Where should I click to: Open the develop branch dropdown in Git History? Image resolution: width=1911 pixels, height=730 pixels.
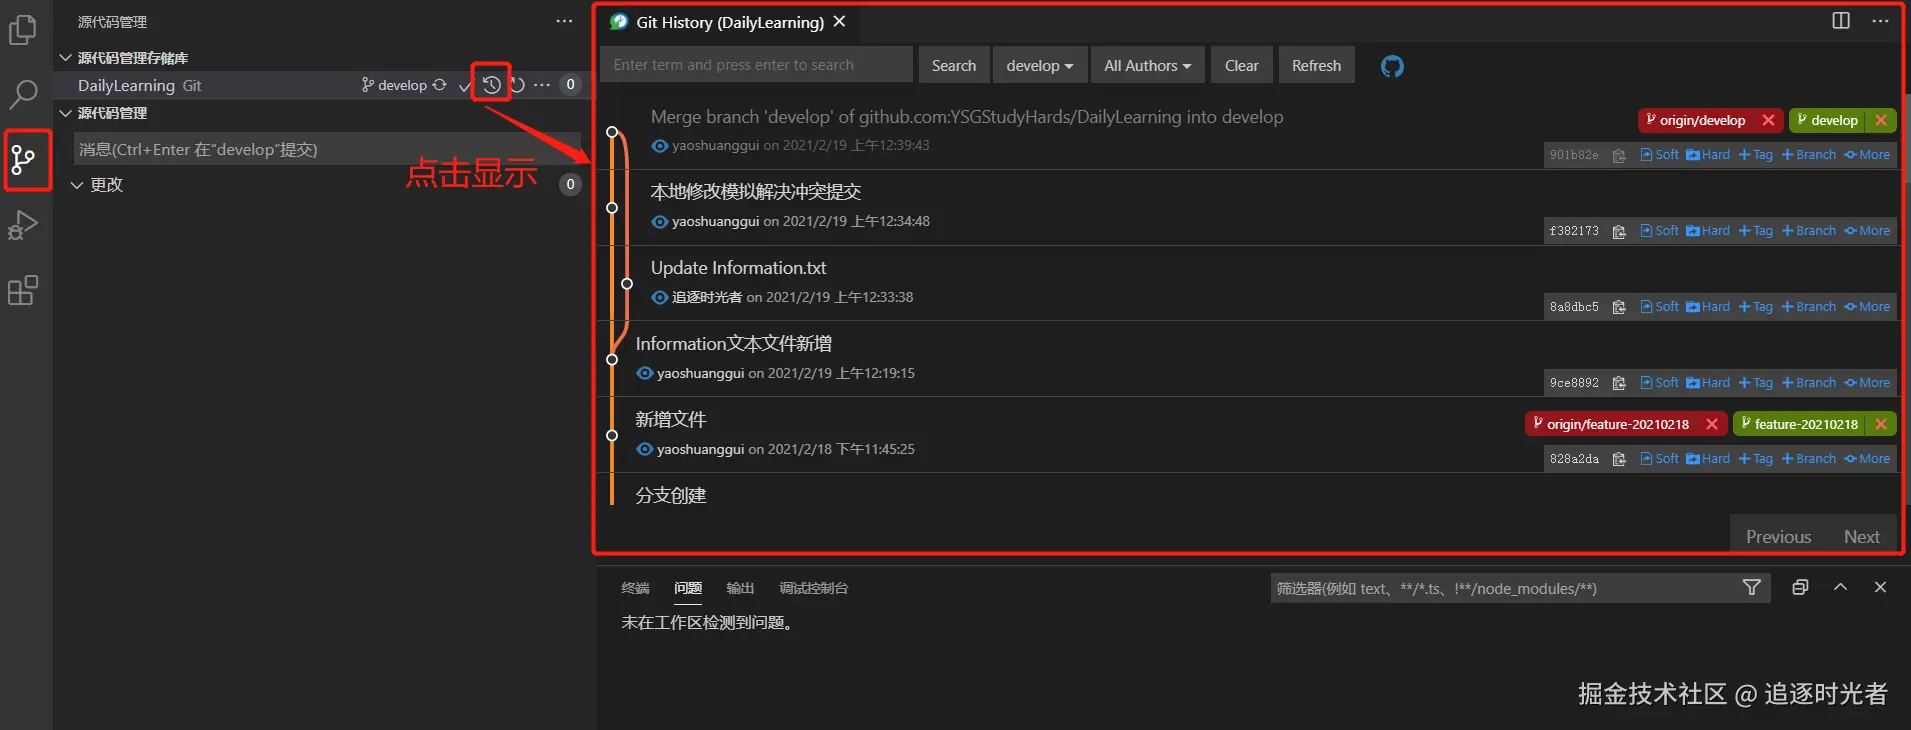1039,65
